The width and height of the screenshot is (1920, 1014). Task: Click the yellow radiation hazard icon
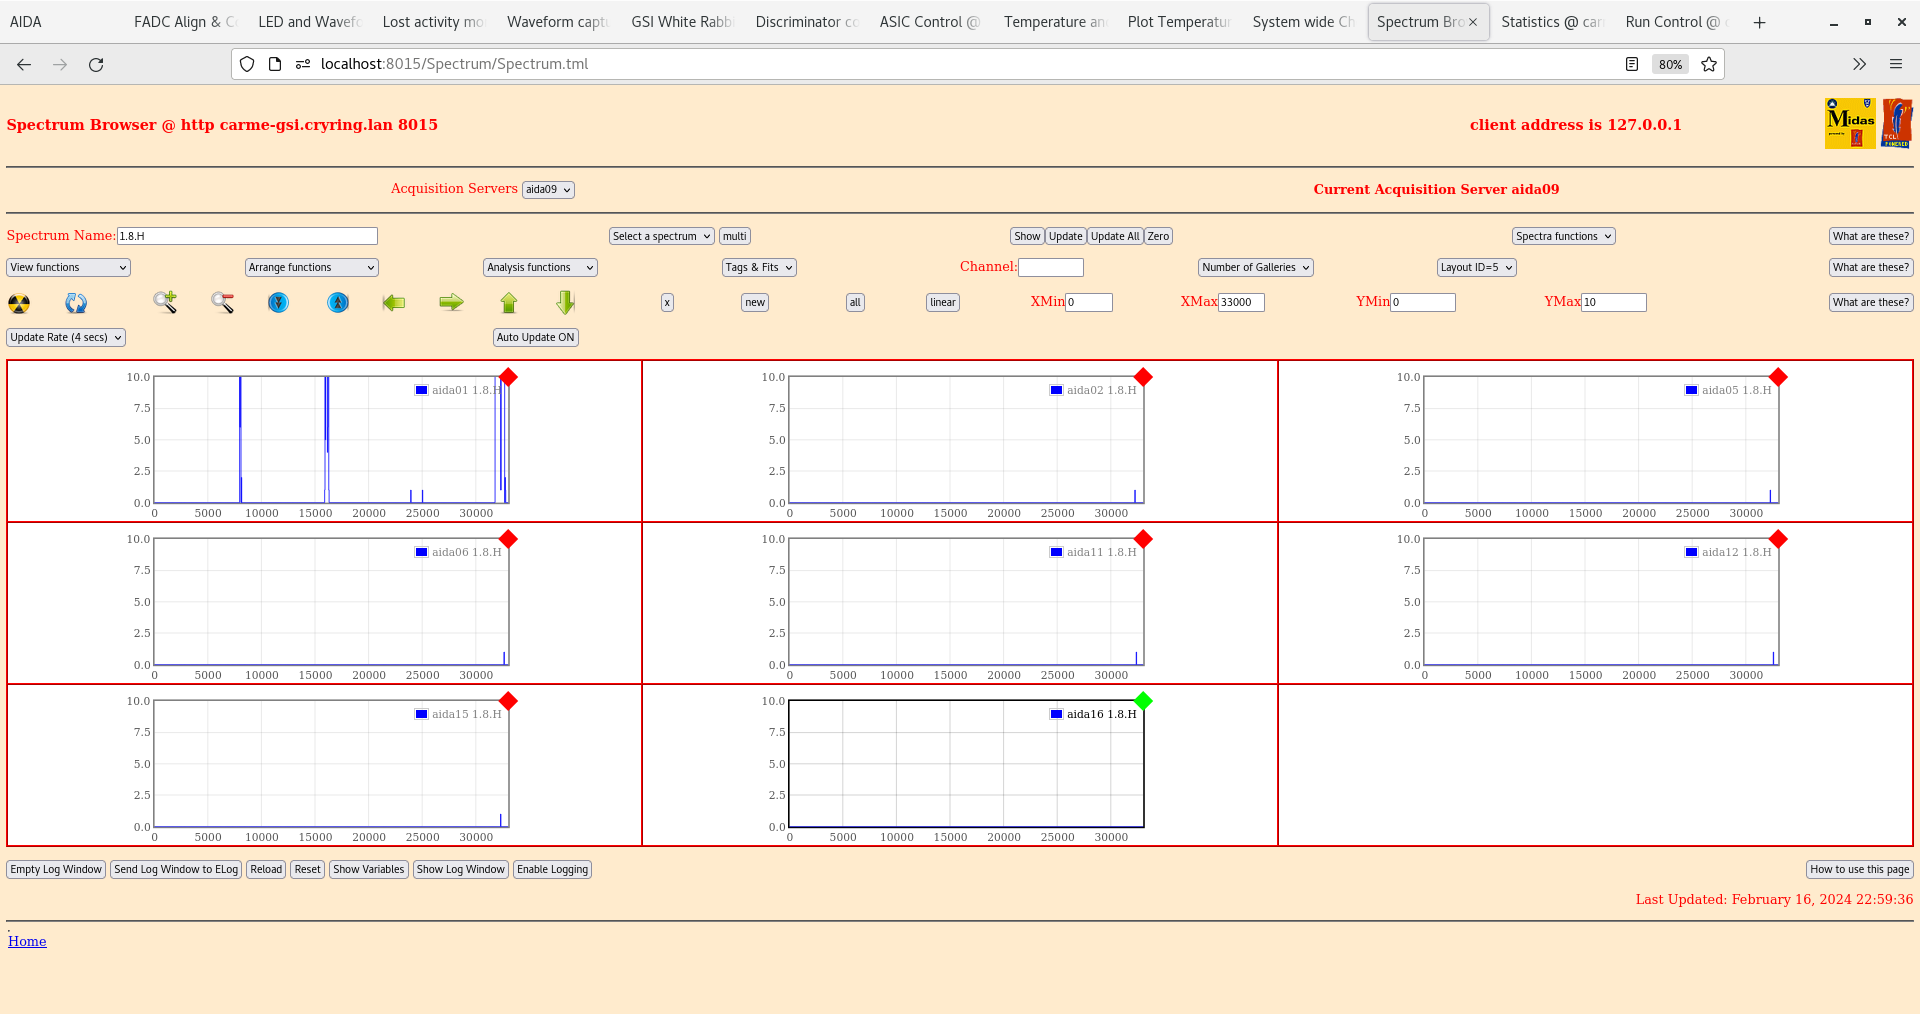tap(19, 303)
